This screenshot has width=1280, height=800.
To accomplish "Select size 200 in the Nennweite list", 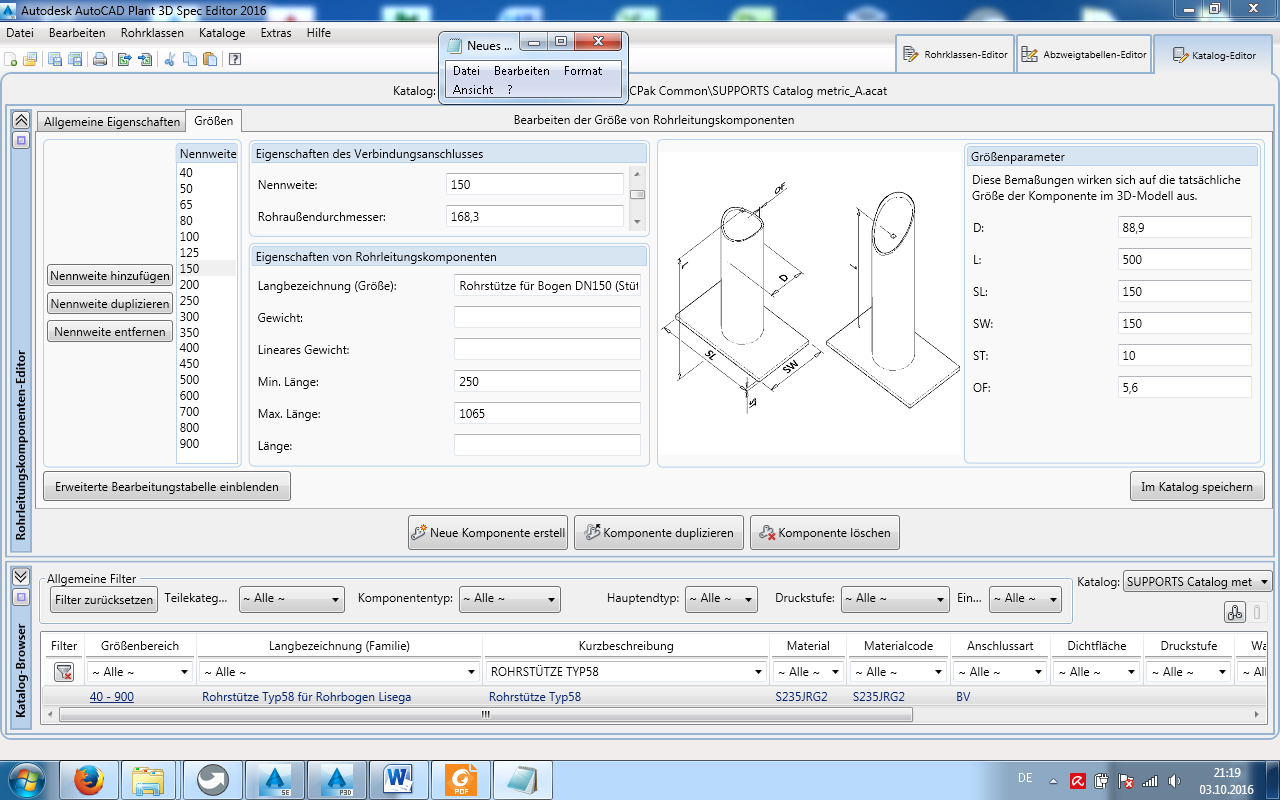I will 206,284.
